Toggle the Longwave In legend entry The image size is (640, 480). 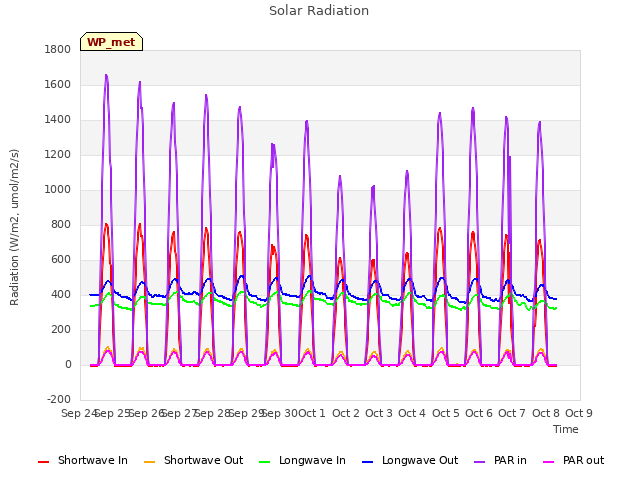(x=302, y=461)
